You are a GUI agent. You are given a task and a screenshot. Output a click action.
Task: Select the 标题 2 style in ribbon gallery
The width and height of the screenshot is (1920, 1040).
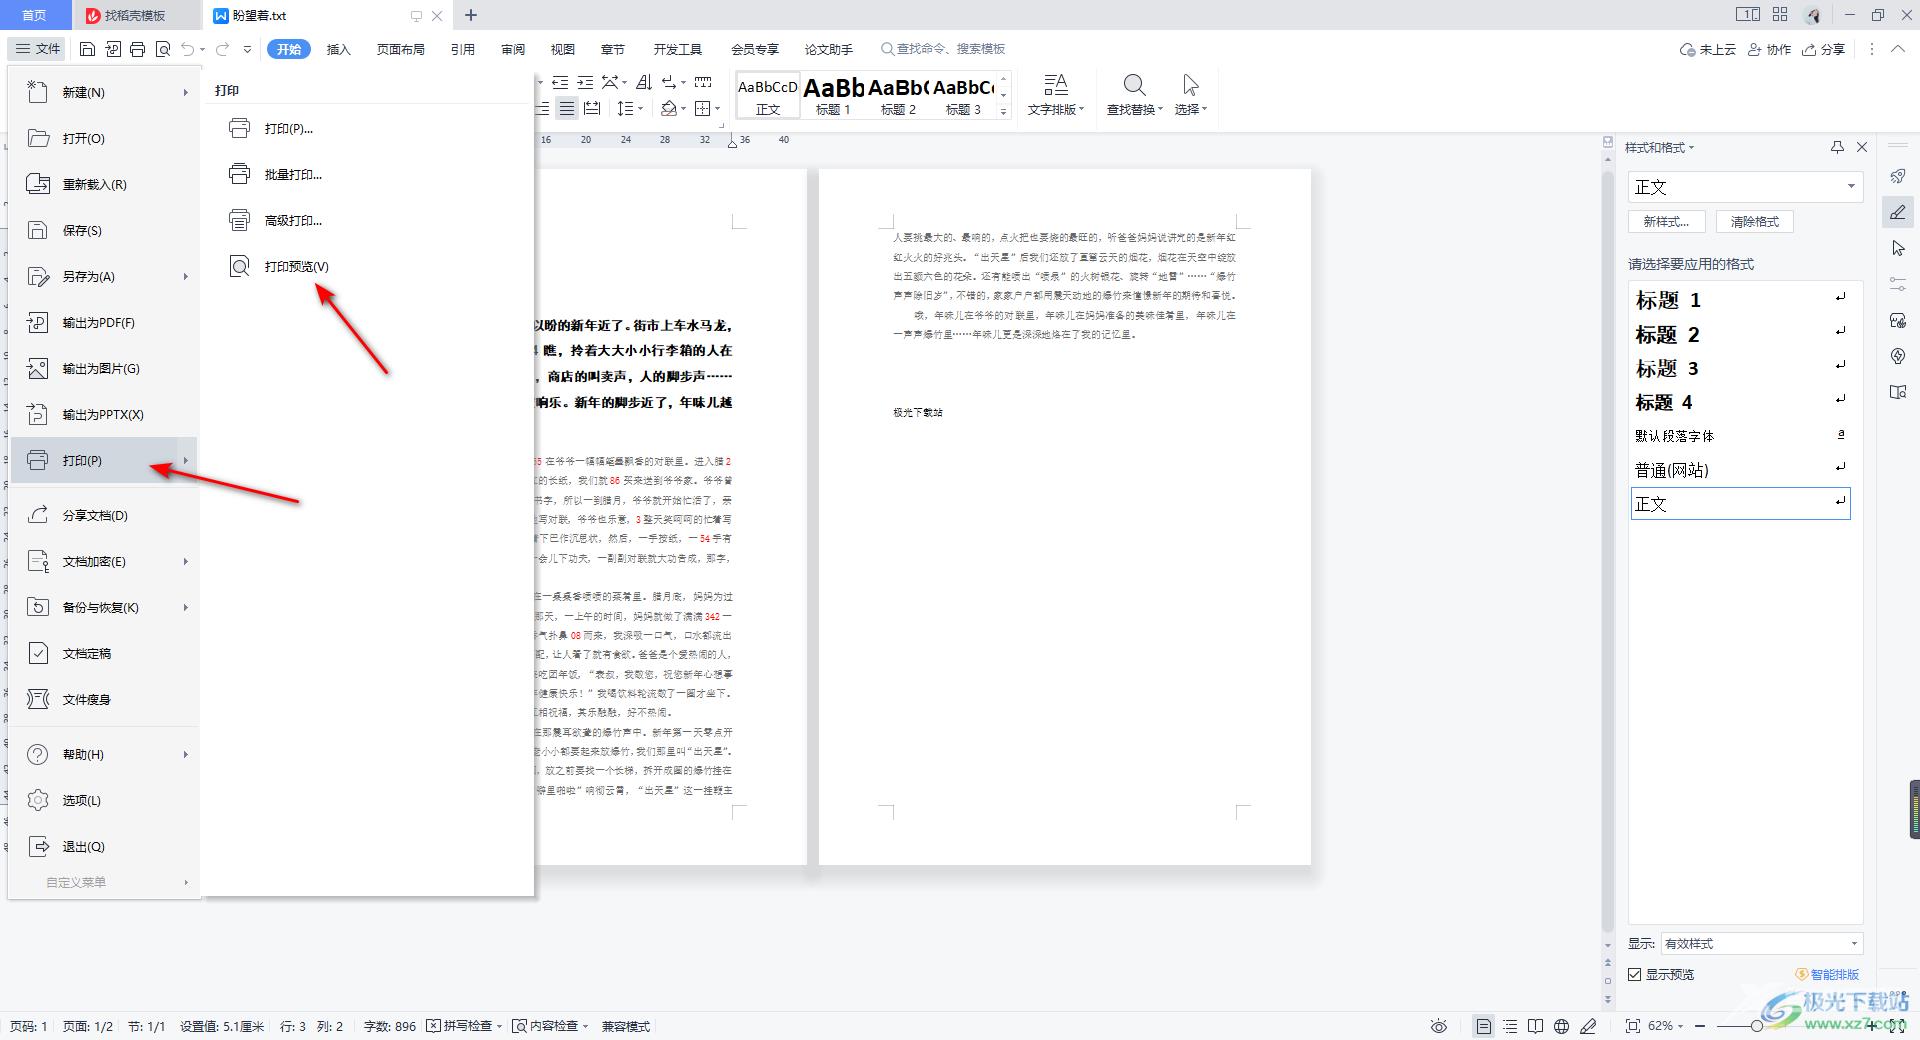(898, 95)
